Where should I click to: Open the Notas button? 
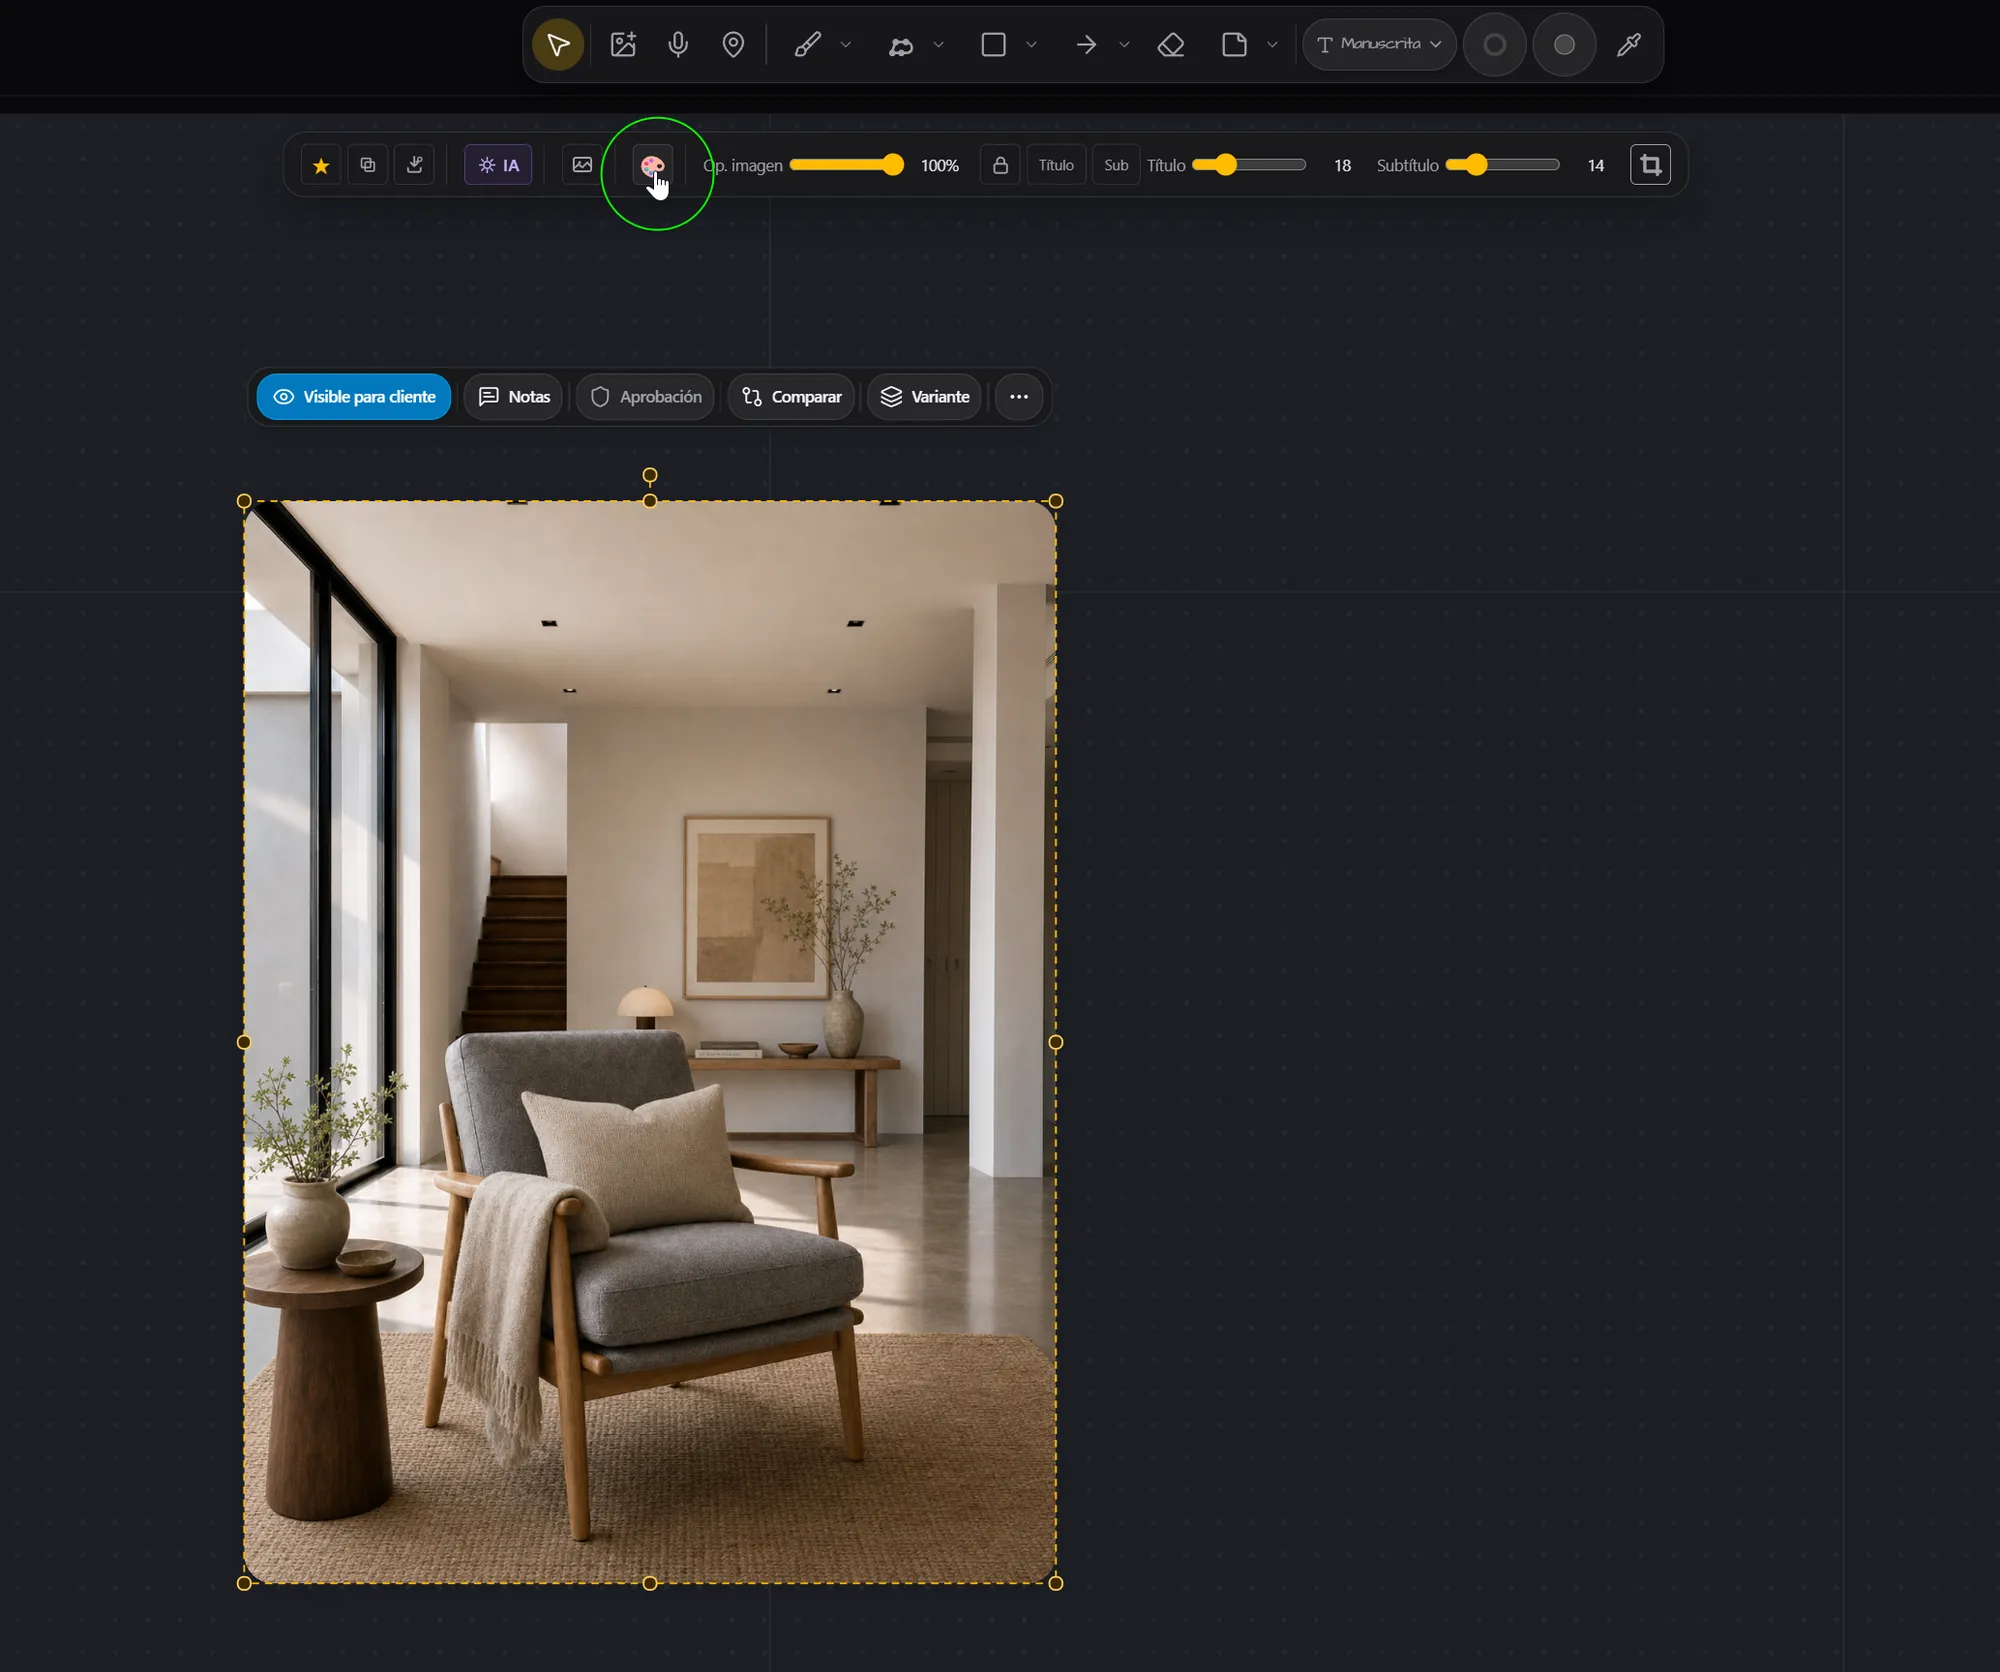pyautogui.click(x=514, y=397)
